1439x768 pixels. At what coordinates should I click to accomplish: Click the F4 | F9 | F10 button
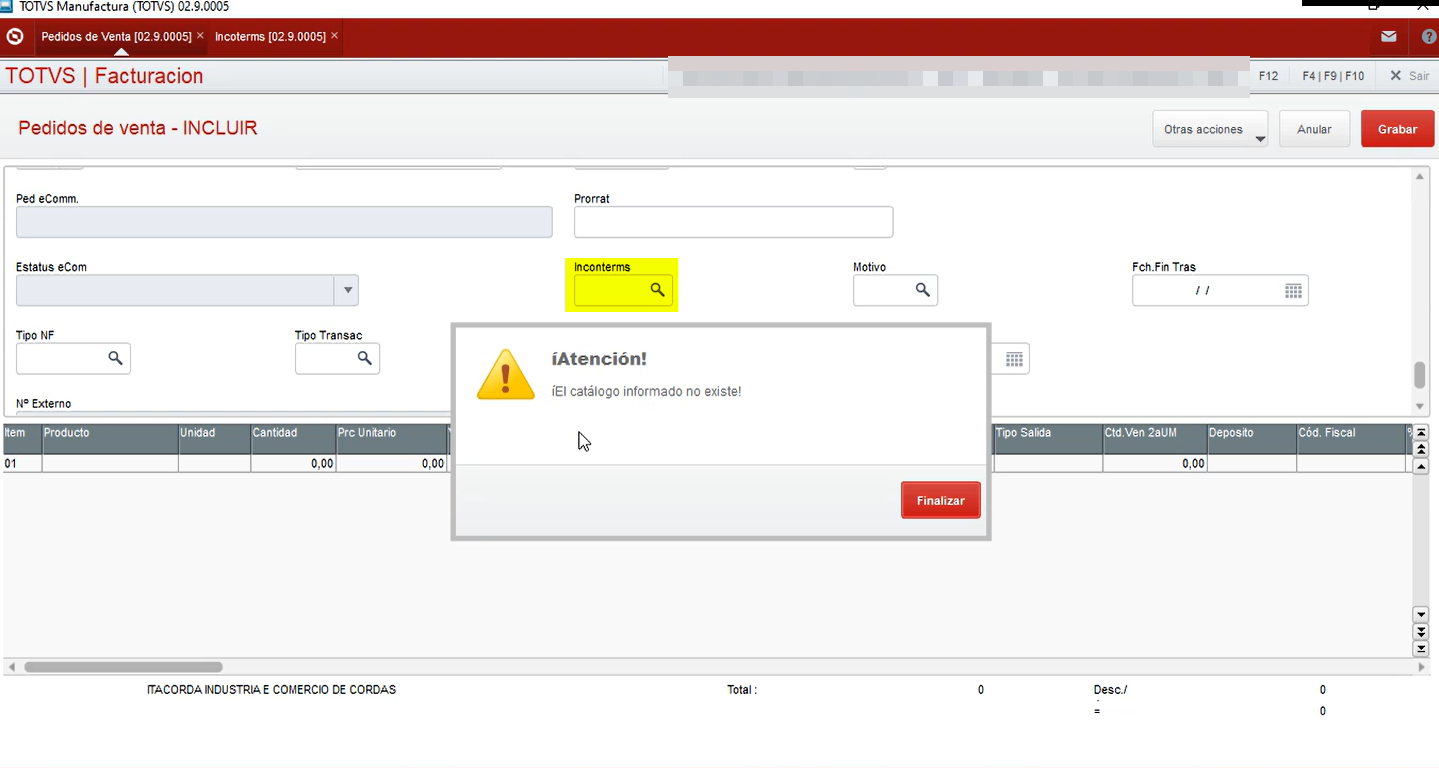click(1333, 76)
